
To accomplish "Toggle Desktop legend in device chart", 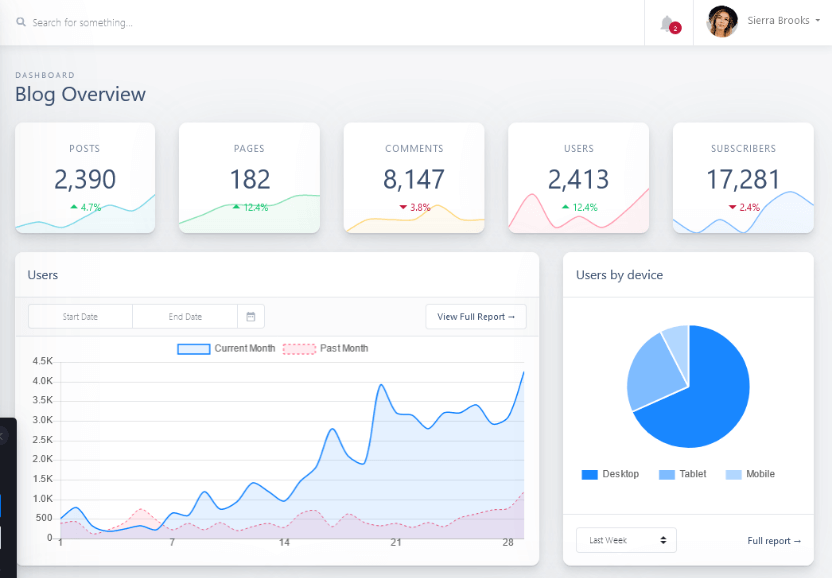I will tap(610, 474).
